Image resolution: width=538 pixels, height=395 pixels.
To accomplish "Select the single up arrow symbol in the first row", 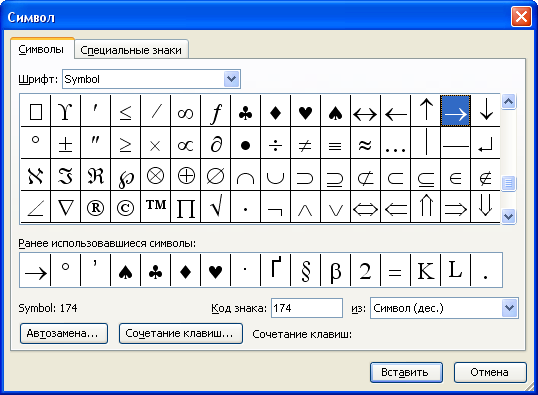I will pyautogui.click(x=425, y=111).
